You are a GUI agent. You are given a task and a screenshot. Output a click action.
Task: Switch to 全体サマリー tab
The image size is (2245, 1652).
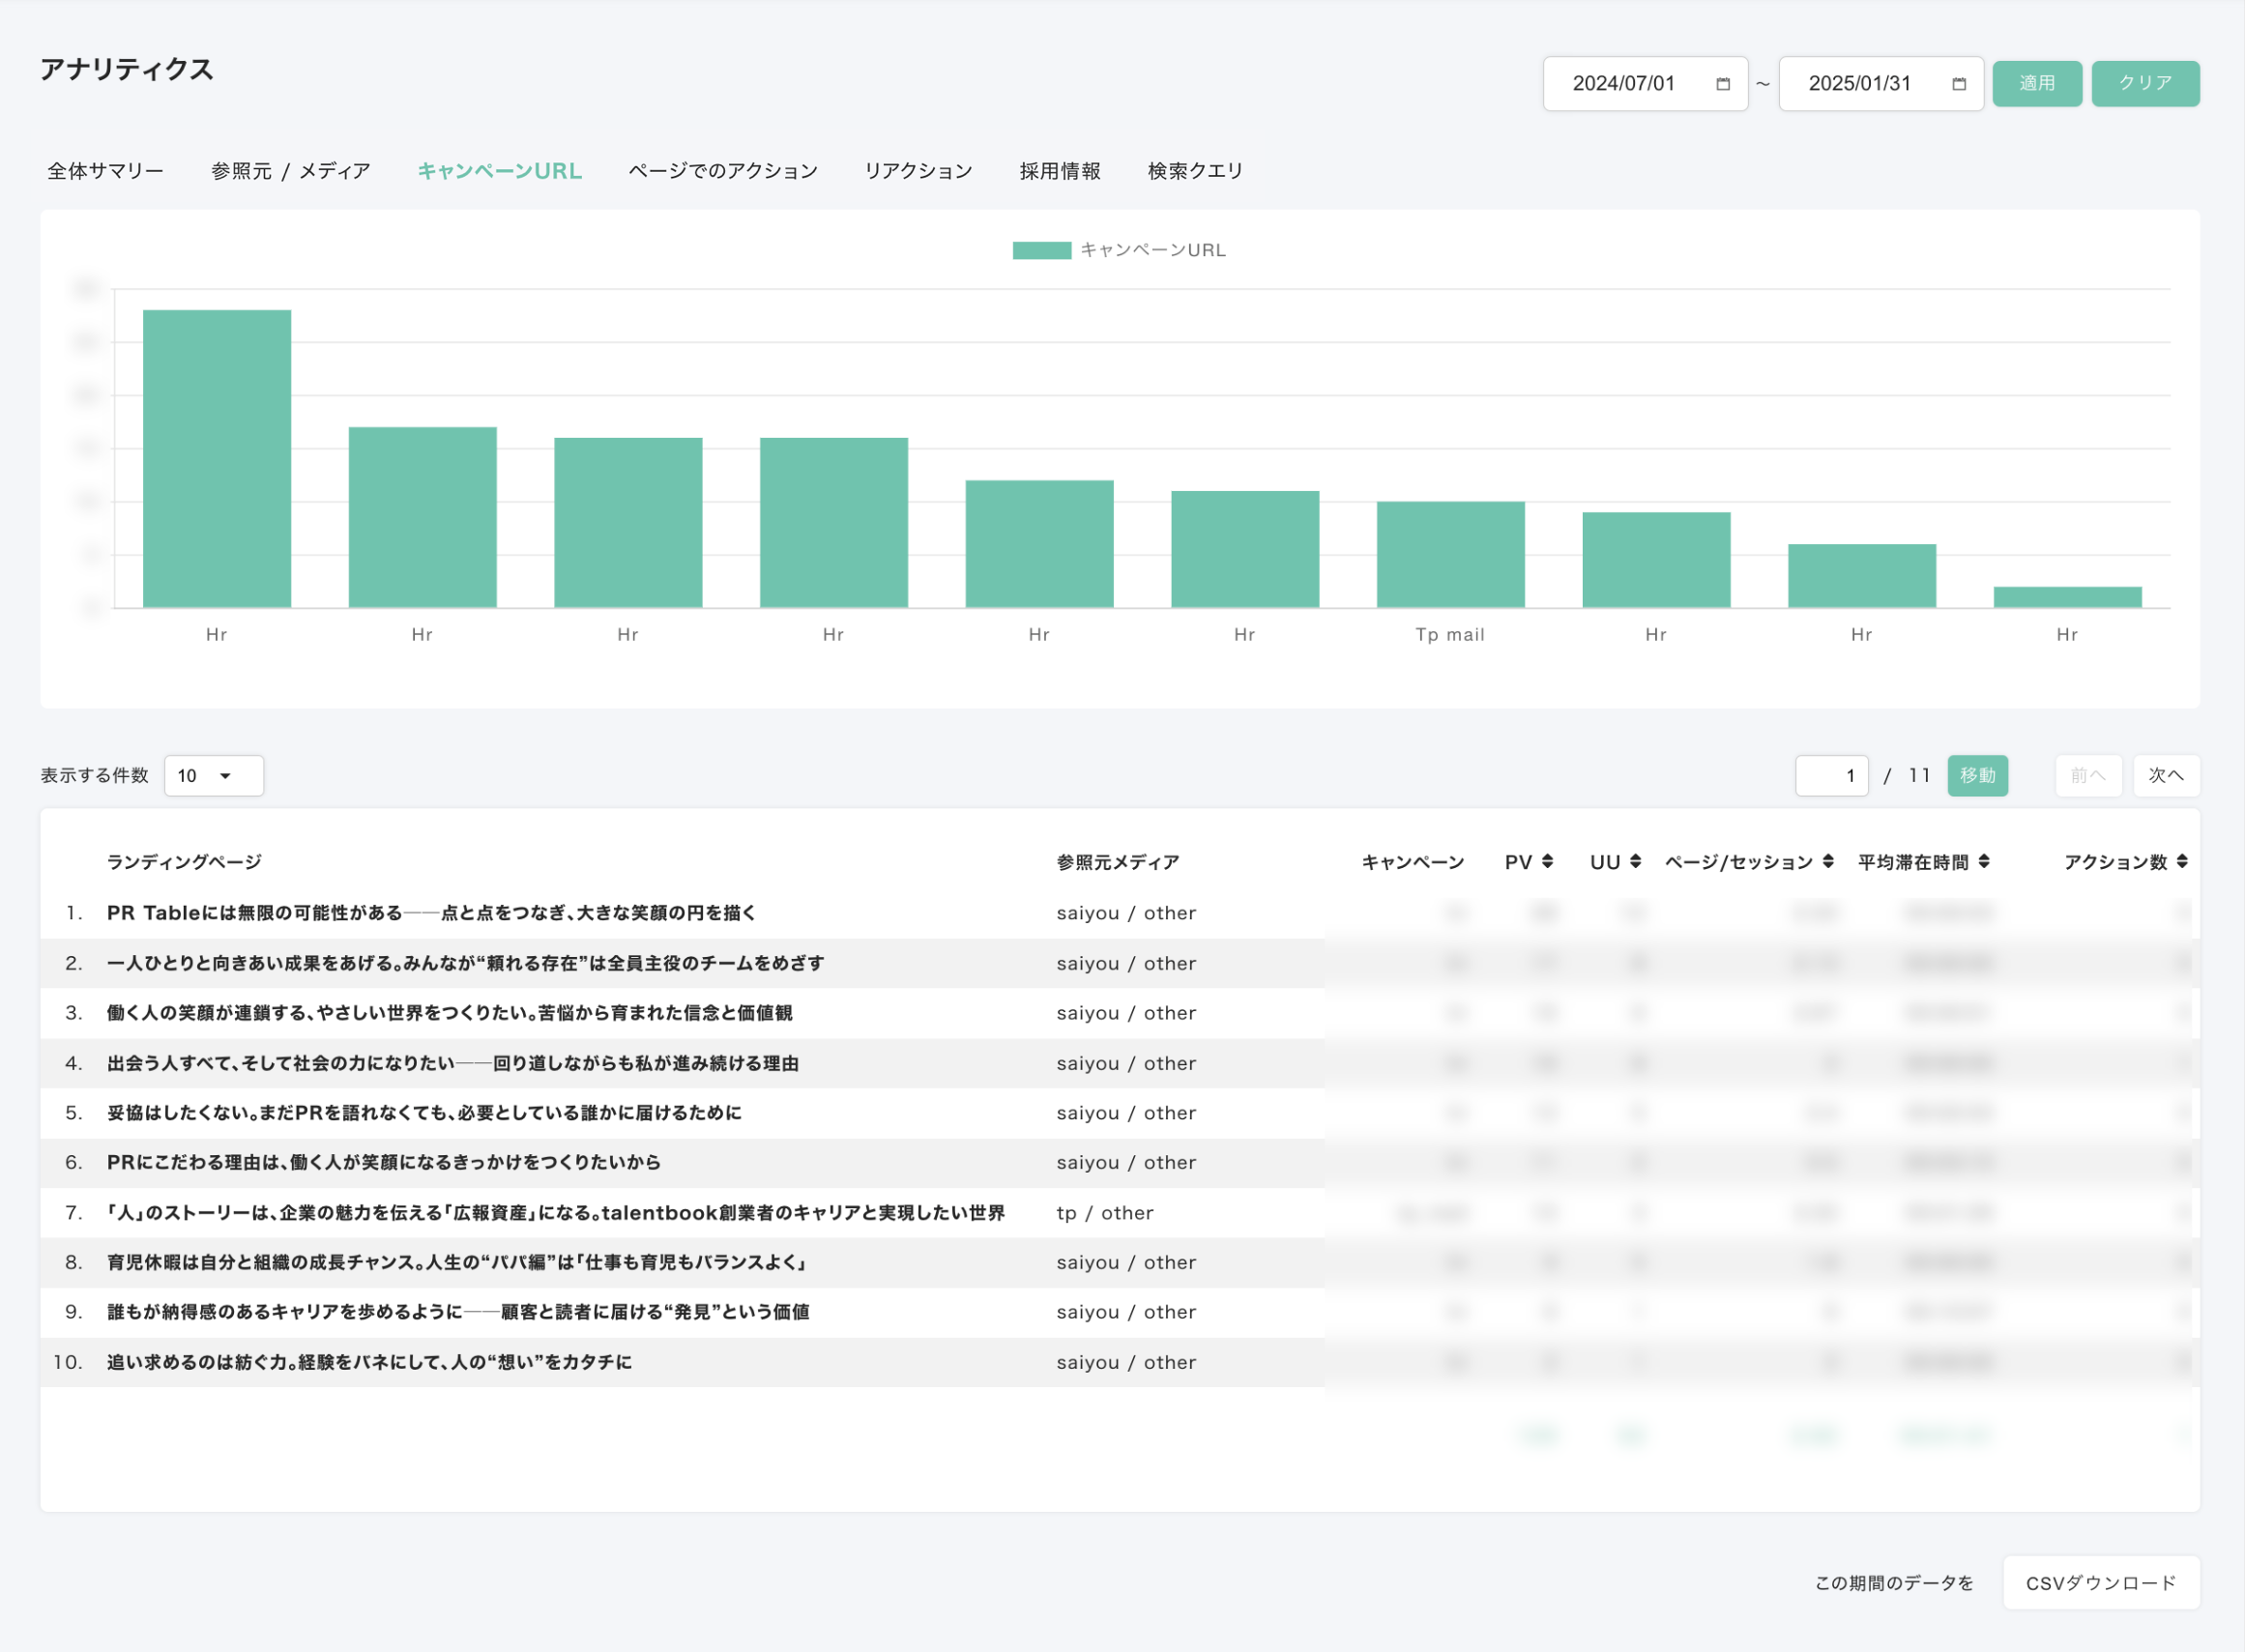(105, 171)
